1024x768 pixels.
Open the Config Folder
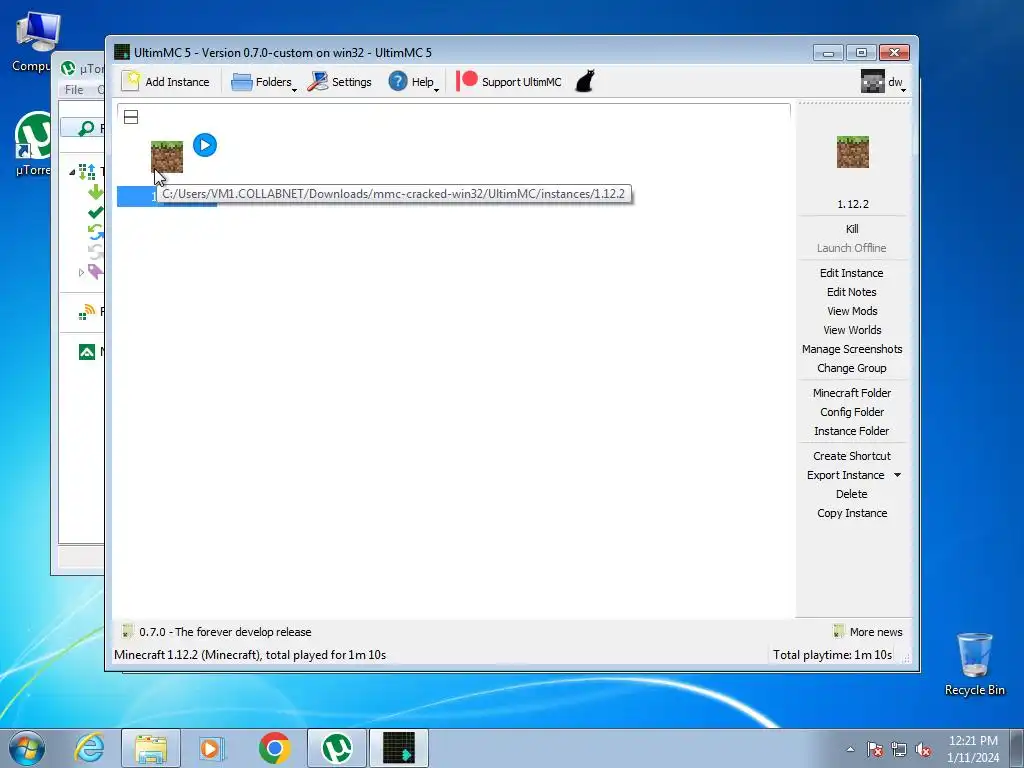[852, 411]
